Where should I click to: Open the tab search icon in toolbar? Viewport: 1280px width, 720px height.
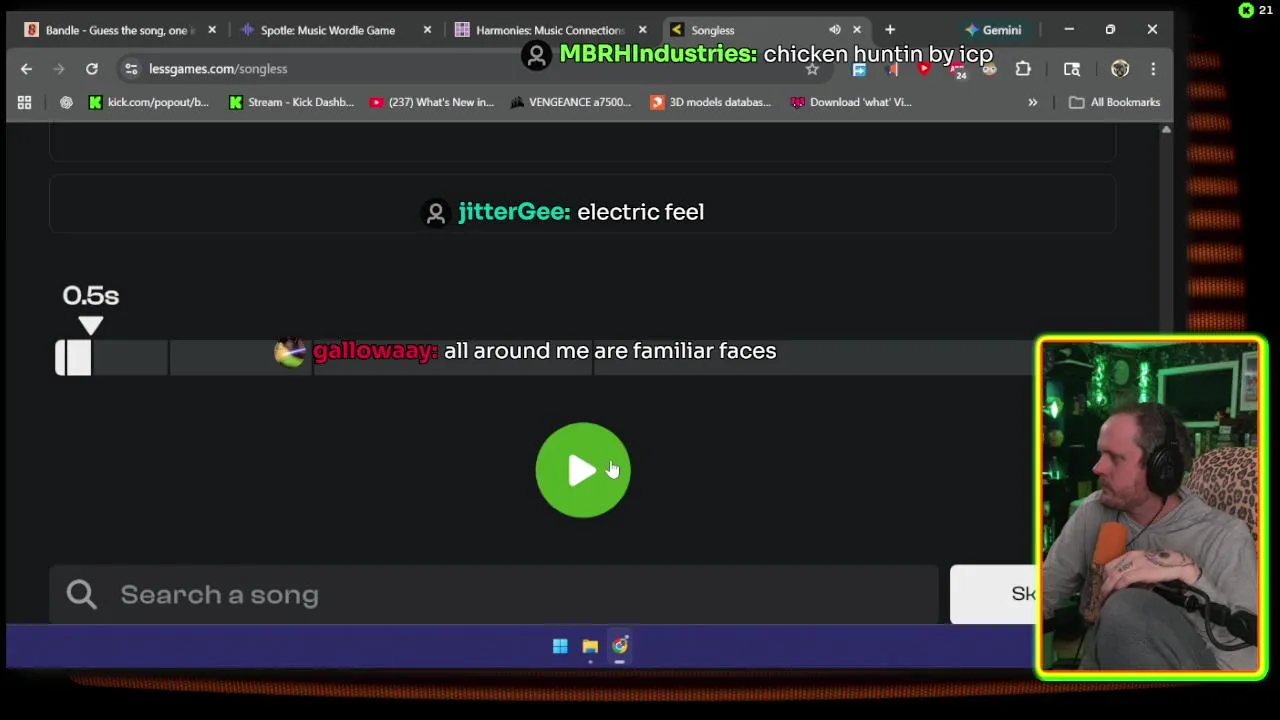1072,69
